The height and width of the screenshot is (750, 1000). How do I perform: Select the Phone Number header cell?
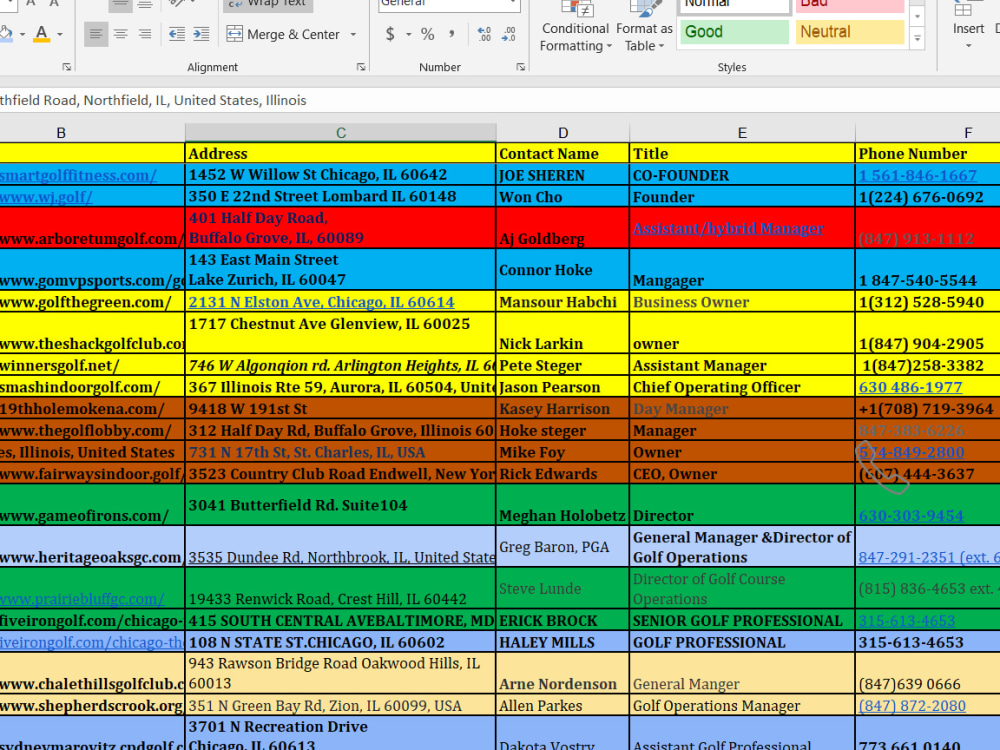coord(927,154)
